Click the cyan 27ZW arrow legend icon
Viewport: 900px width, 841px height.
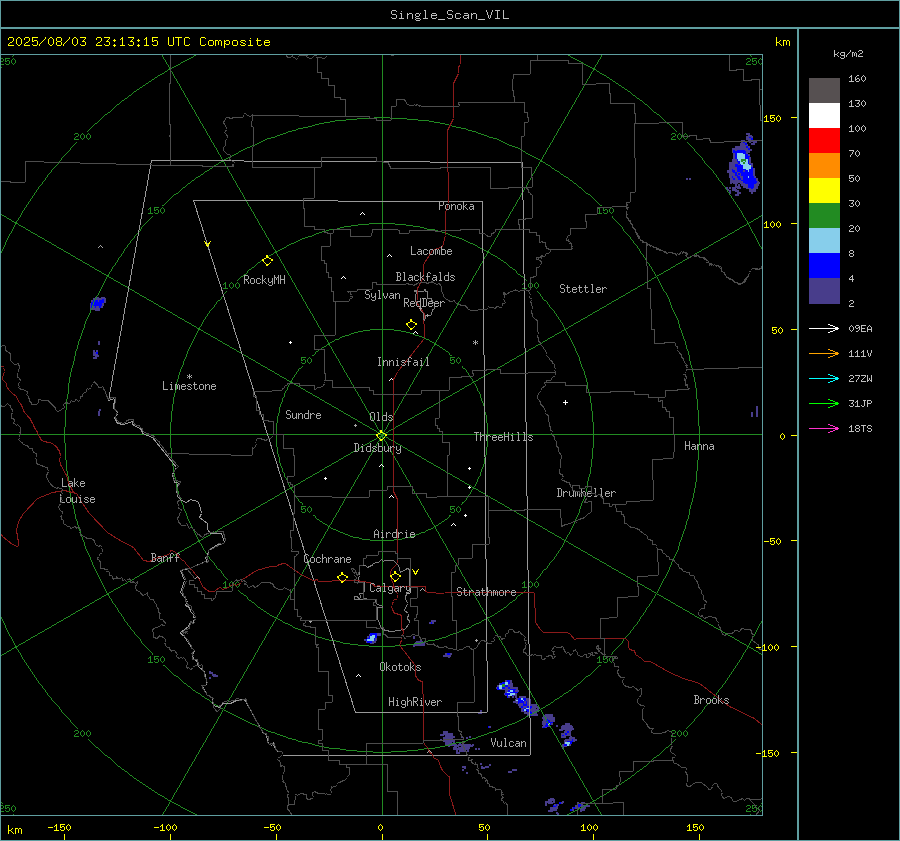pyautogui.click(x=824, y=378)
